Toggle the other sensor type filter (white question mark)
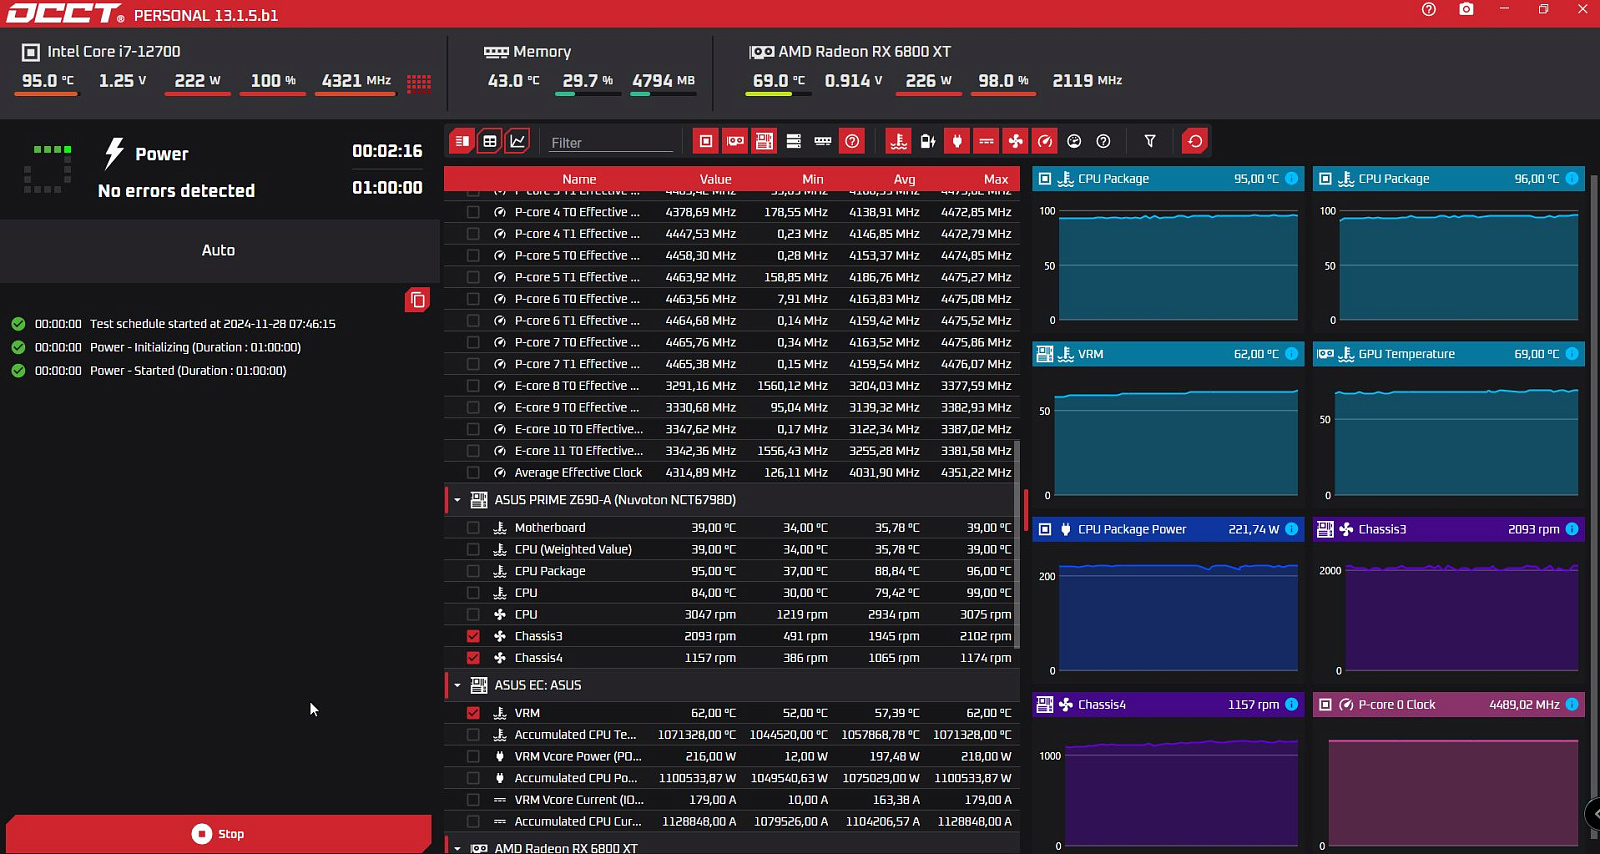Image resolution: width=1600 pixels, height=854 pixels. pos(1103,141)
